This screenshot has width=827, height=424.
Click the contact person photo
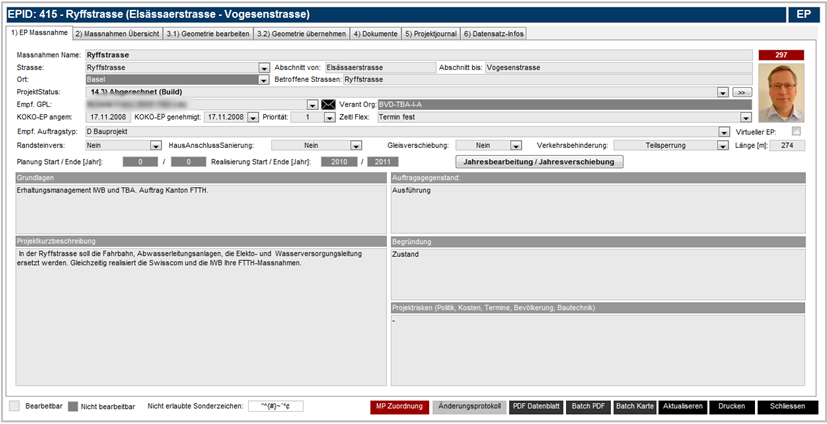pyautogui.click(x=783, y=93)
